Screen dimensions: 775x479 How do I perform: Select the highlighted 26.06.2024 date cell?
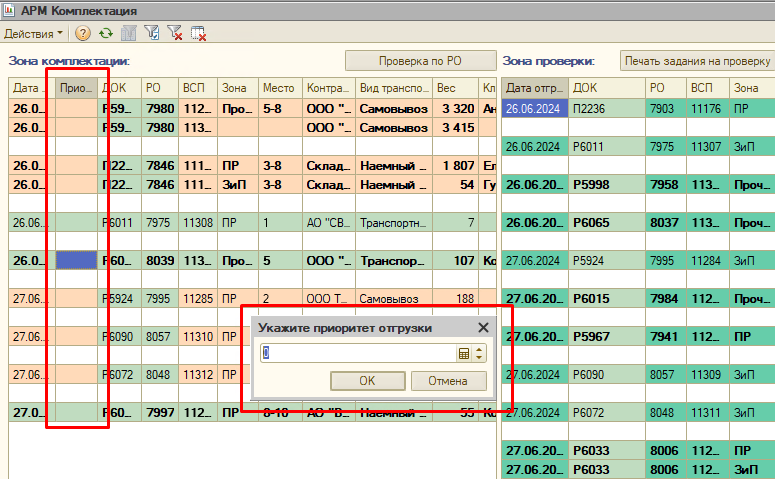click(x=535, y=109)
